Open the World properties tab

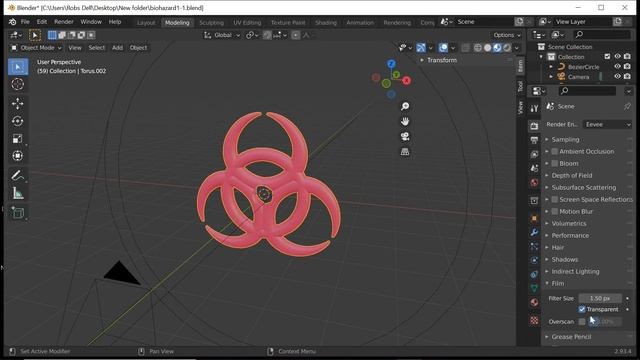[x=534, y=182]
